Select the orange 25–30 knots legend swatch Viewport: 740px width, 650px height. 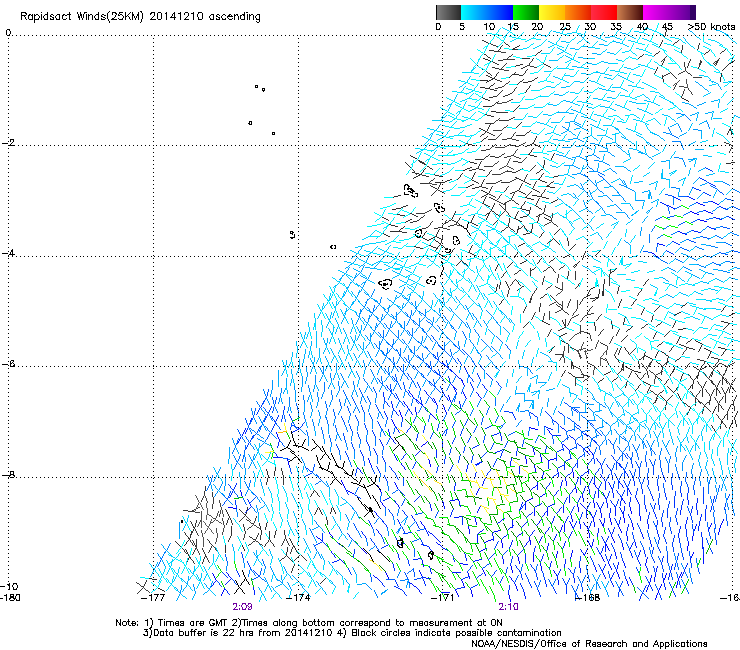point(578,12)
